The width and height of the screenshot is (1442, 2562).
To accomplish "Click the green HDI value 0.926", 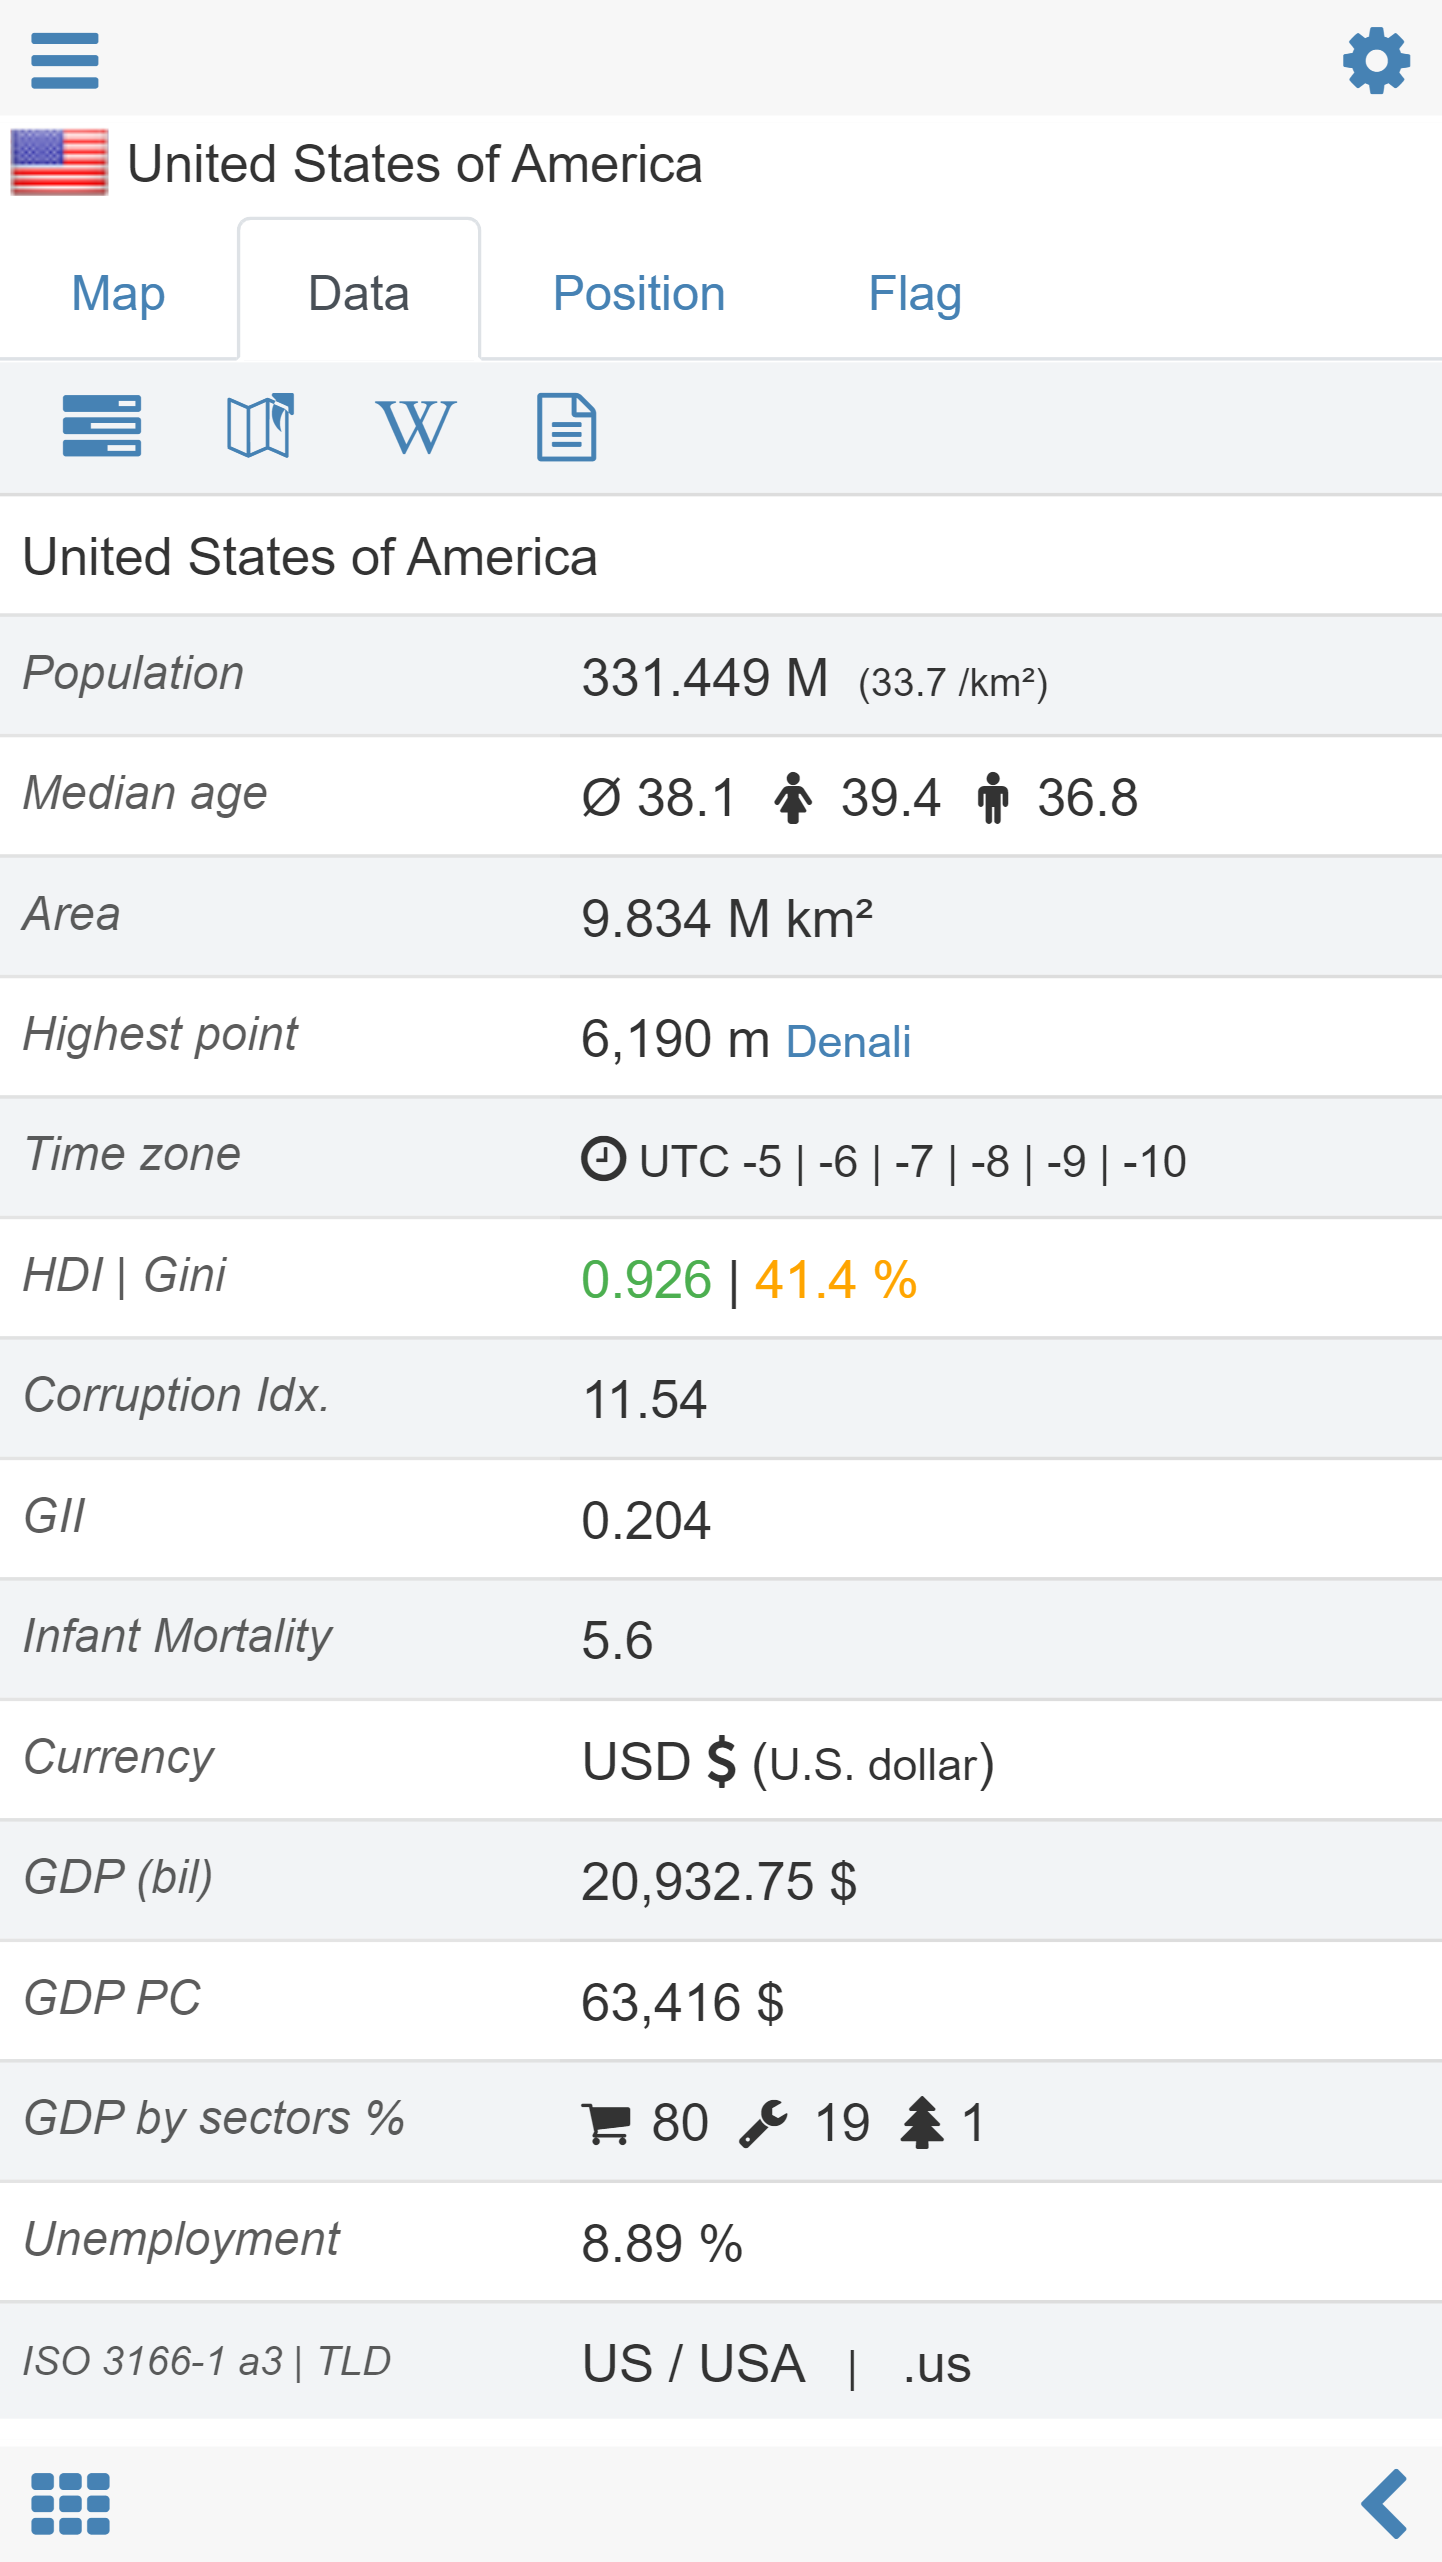I will pyautogui.click(x=646, y=1279).
